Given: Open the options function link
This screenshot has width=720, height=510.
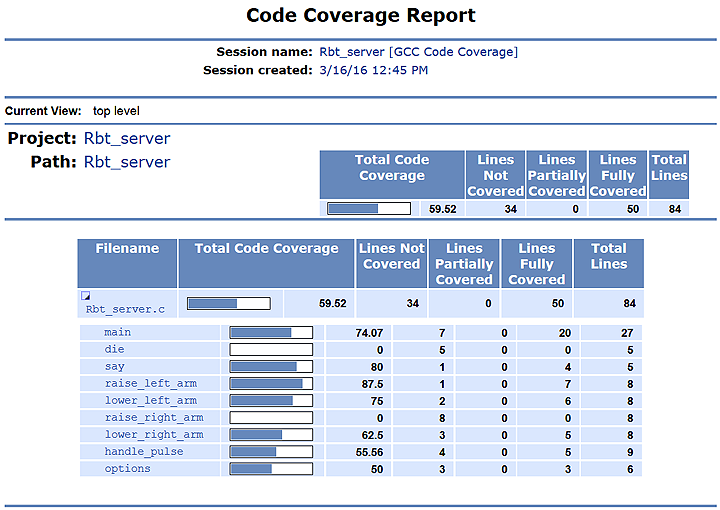Looking at the screenshot, I should point(127,468).
